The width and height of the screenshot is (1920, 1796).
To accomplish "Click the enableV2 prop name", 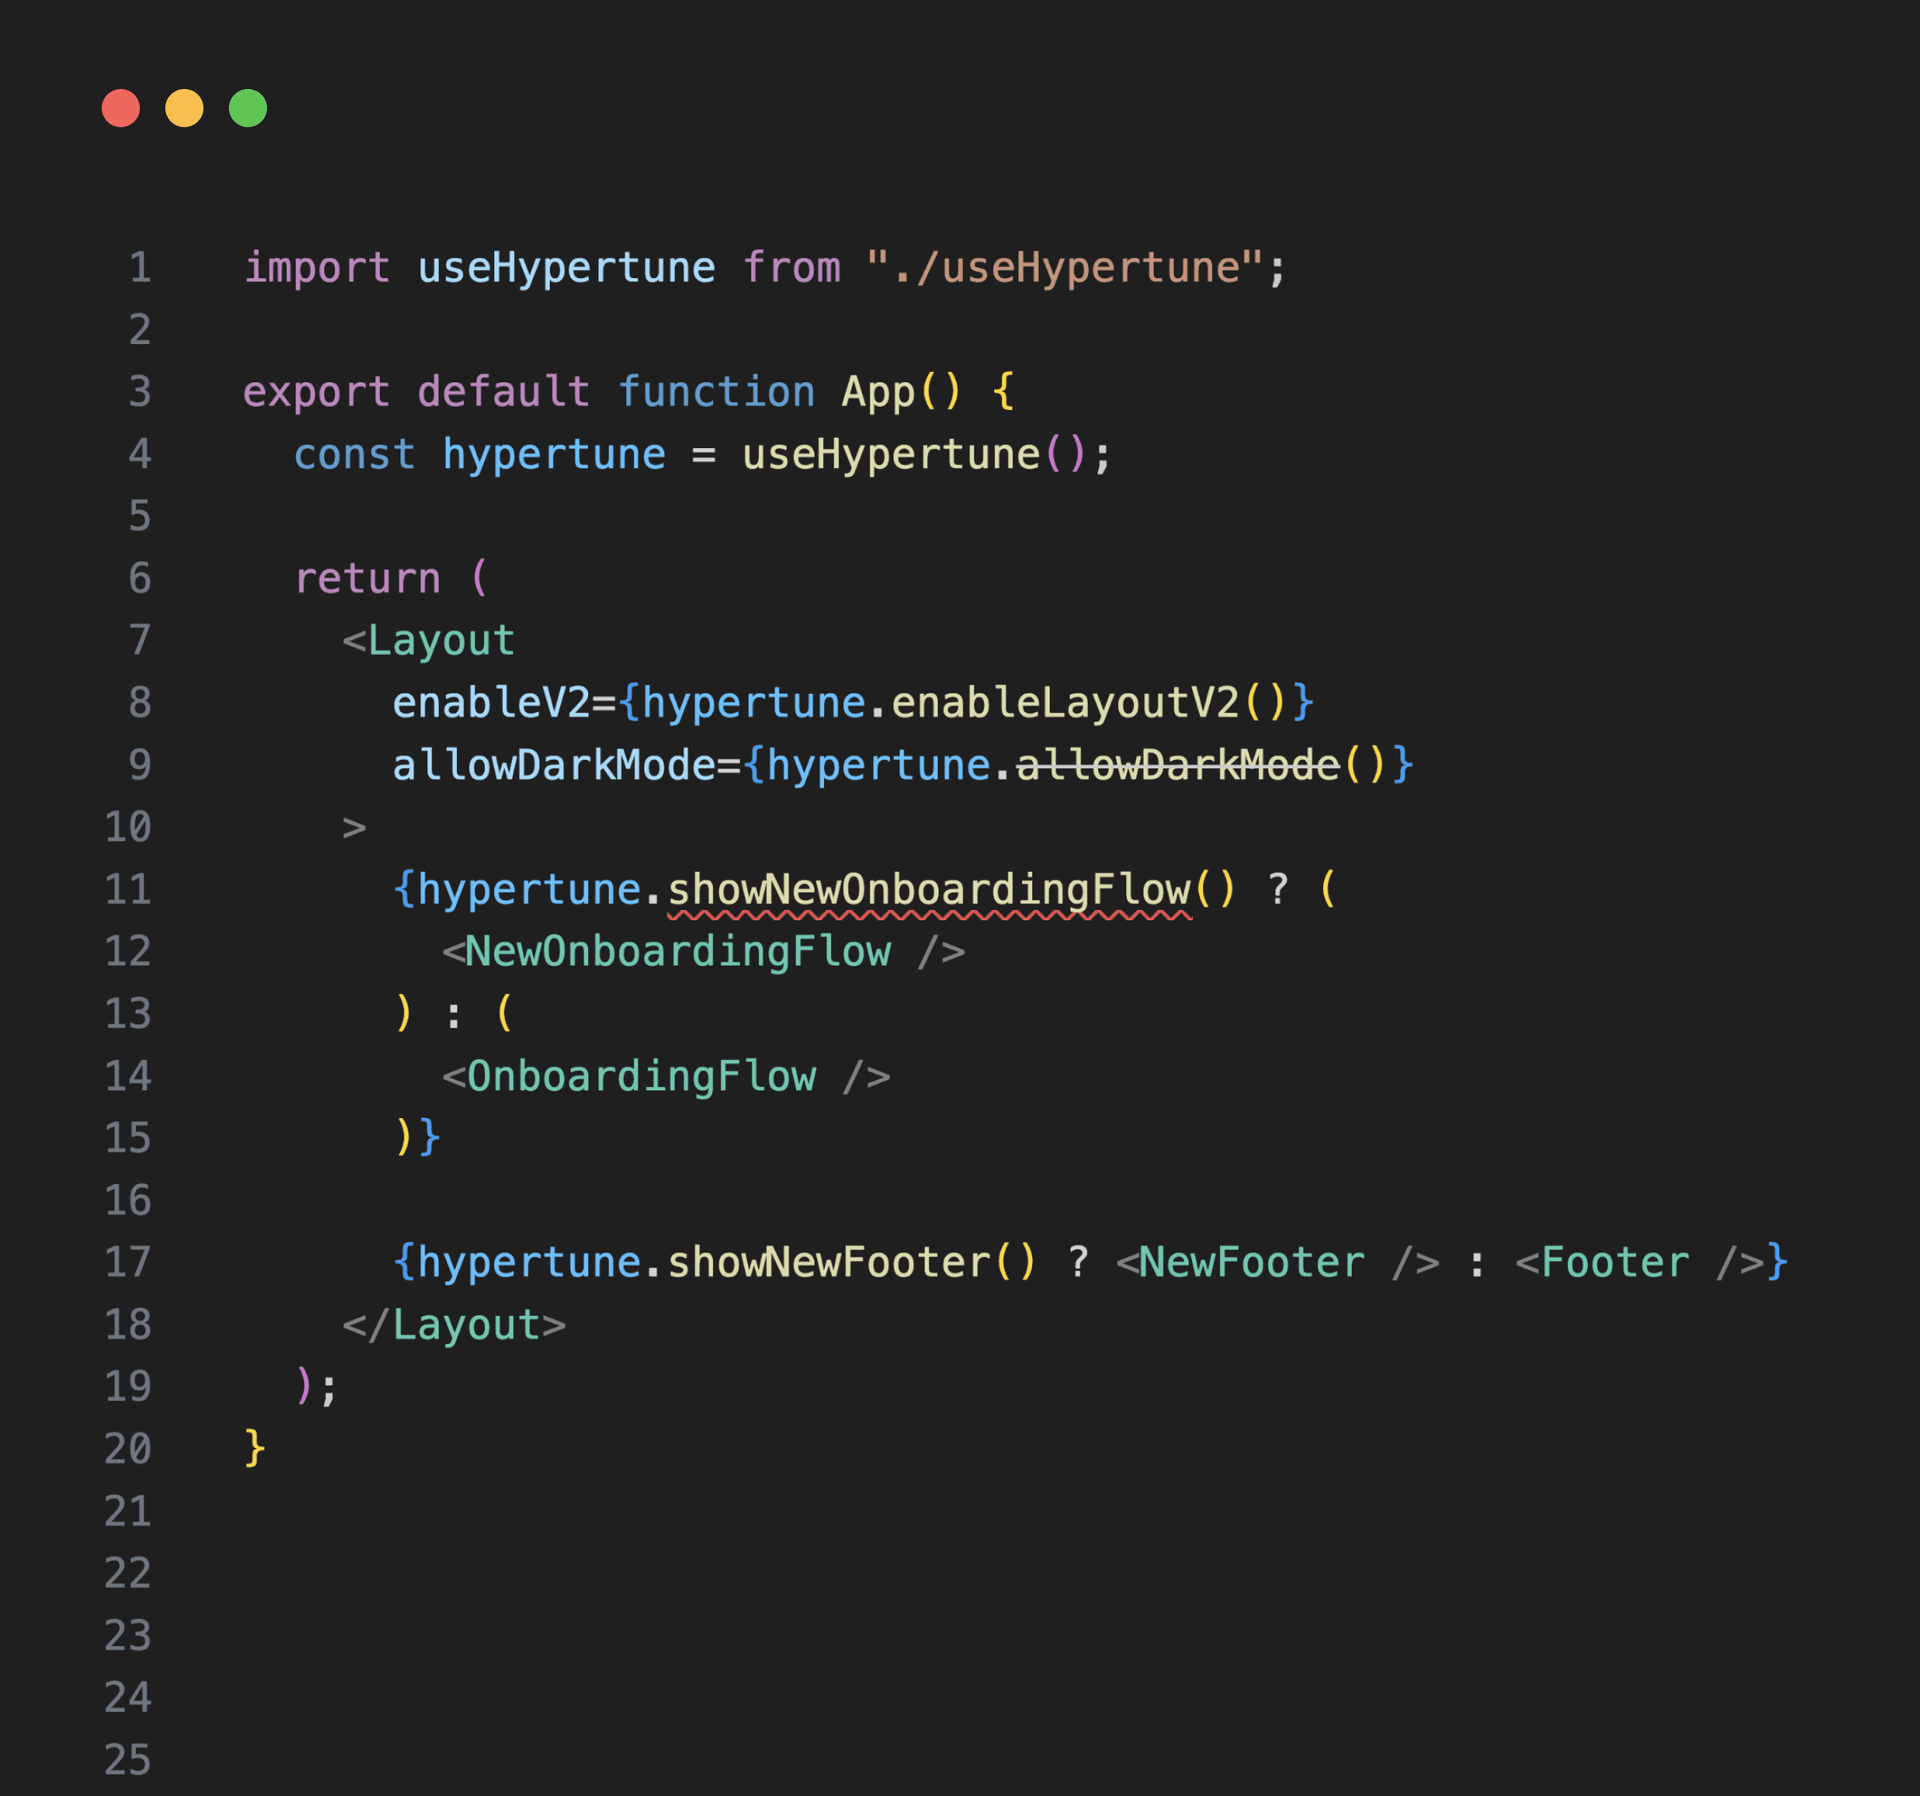I will (491, 703).
